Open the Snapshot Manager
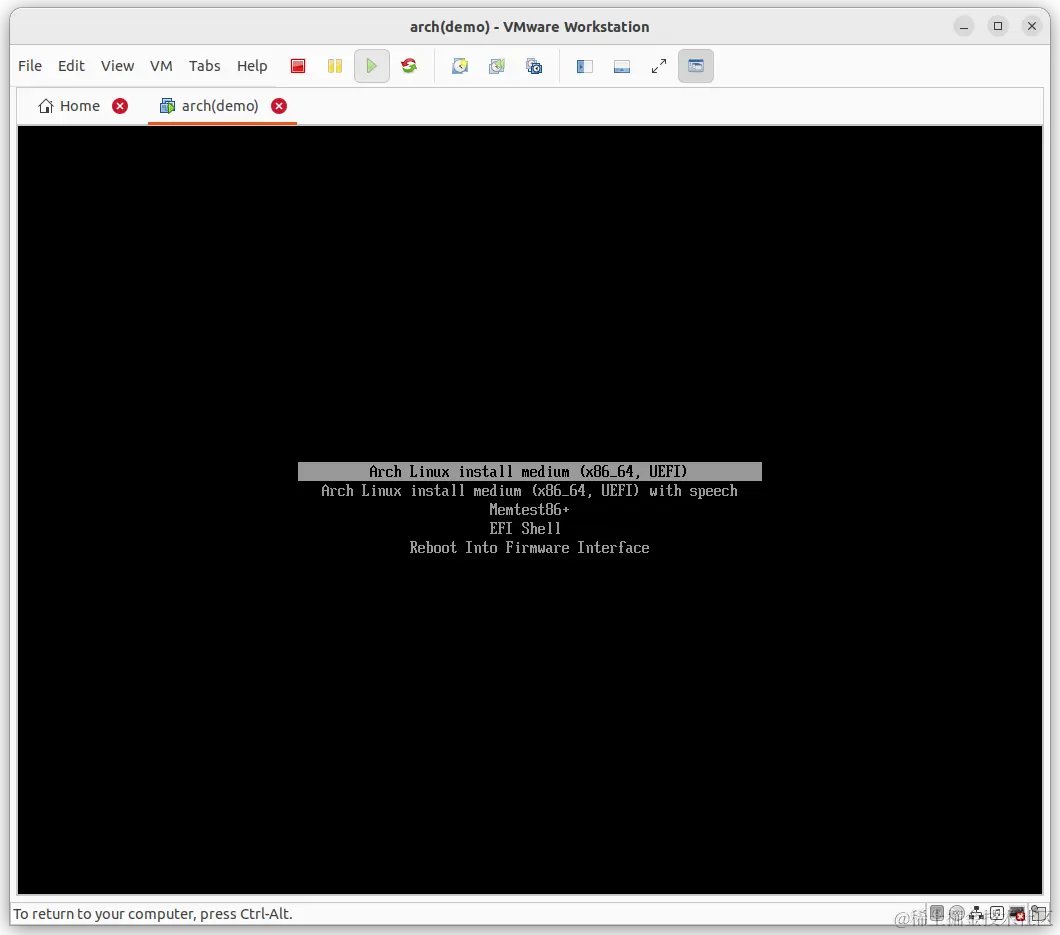 tap(534, 66)
